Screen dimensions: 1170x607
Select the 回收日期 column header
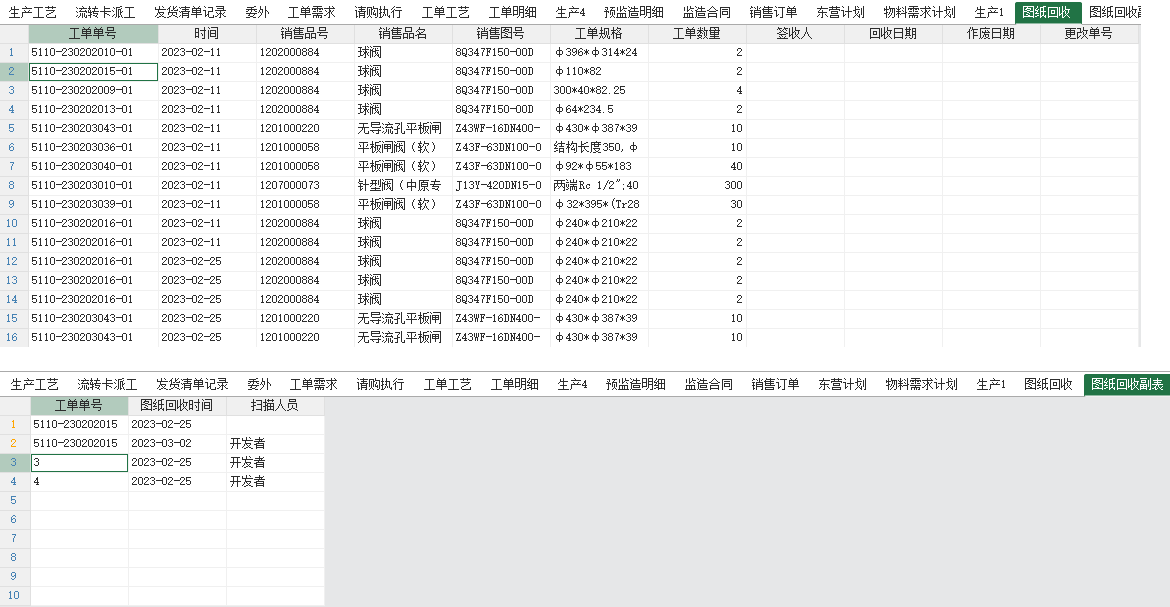pos(893,34)
